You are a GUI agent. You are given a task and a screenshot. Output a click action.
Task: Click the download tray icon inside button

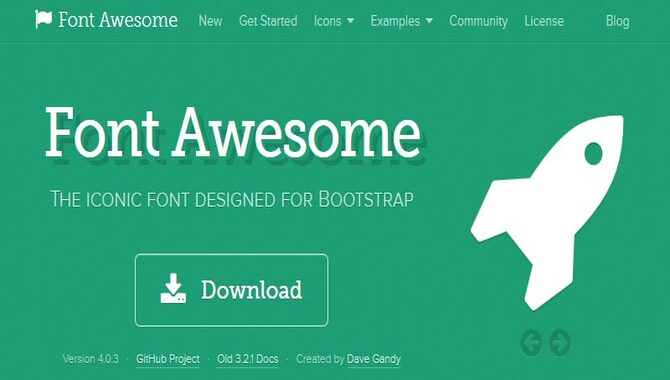click(173, 289)
